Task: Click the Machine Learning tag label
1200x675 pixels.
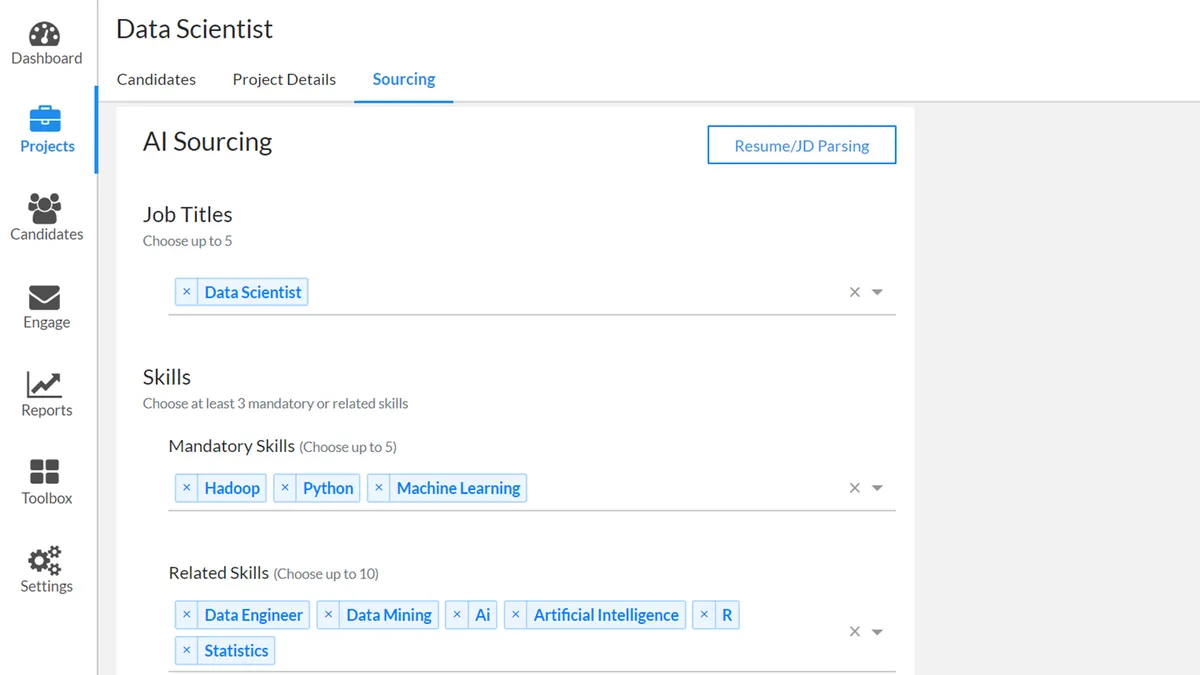Action: click(x=458, y=488)
